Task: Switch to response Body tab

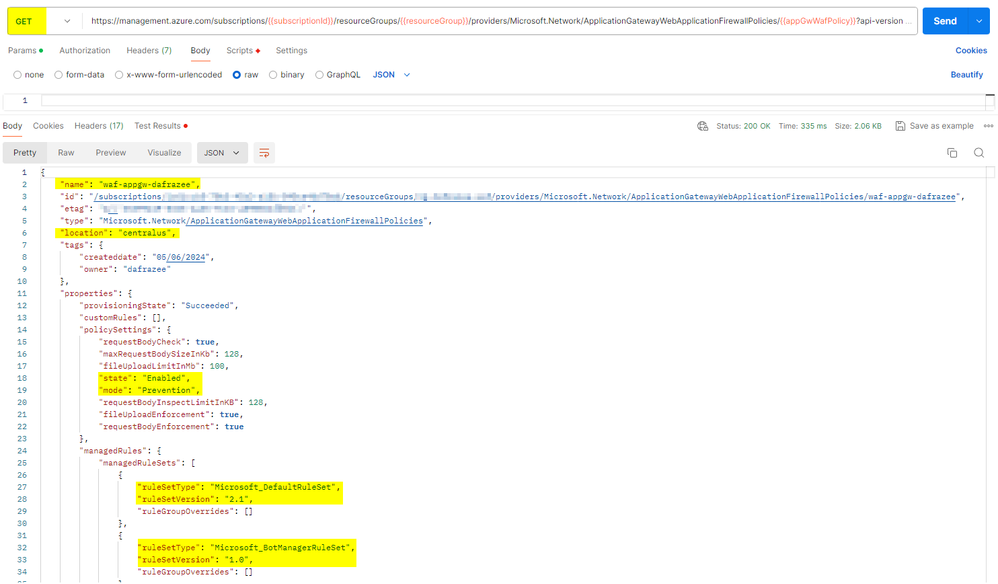Action: (12, 126)
